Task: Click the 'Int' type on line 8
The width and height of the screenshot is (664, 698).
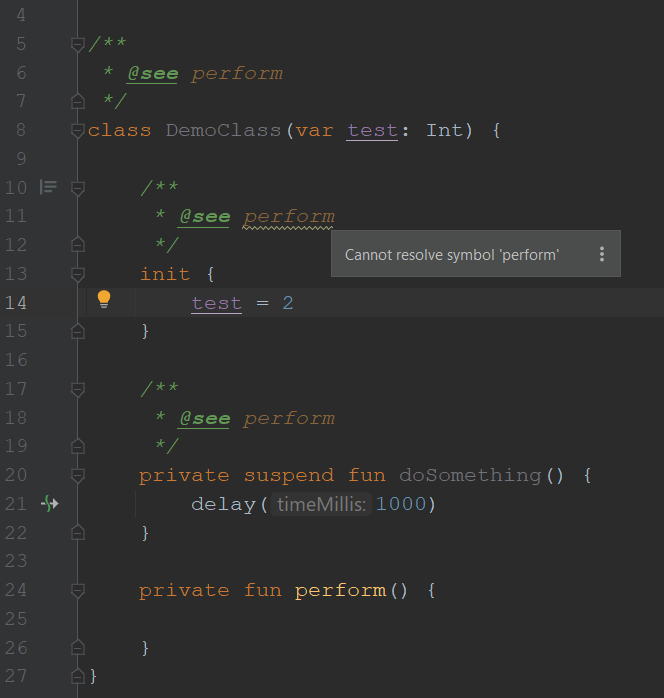Action: pyautogui.click(x=444, y=130)
